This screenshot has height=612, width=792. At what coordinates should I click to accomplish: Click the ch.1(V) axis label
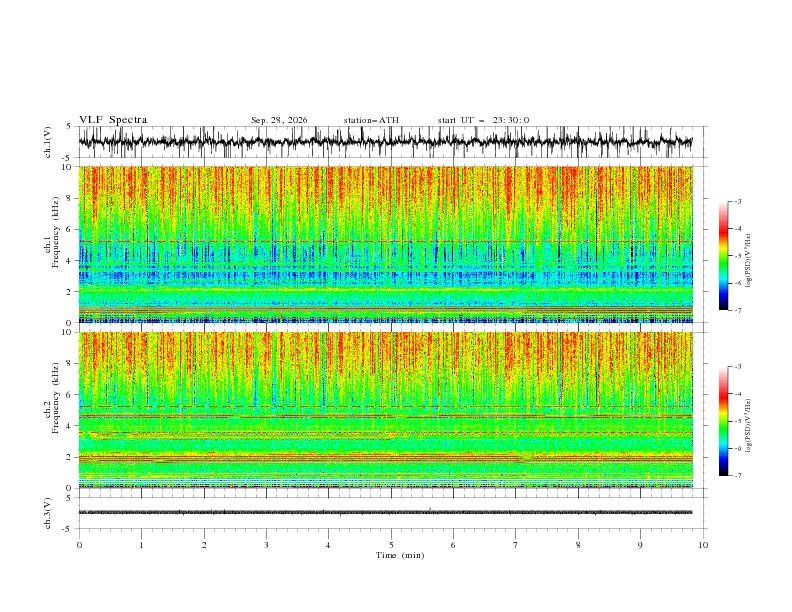48,142
